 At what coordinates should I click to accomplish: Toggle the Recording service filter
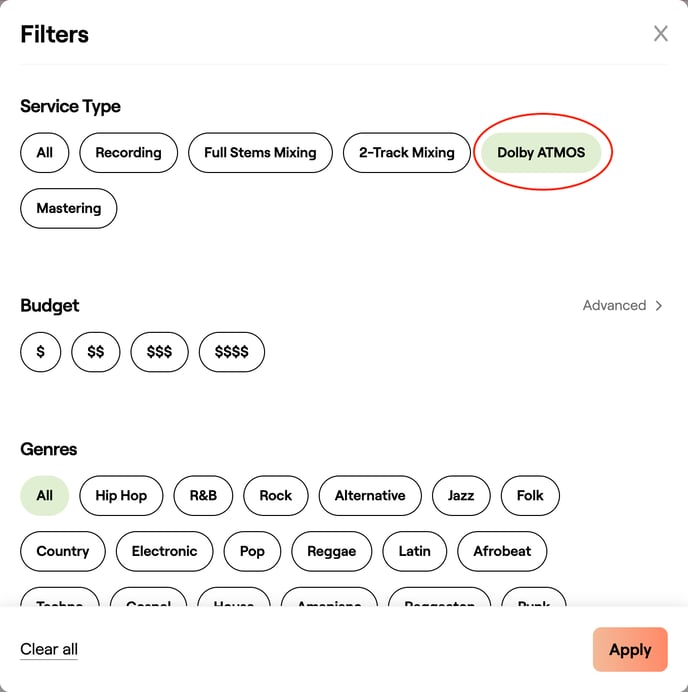click(x=128, y=153)
